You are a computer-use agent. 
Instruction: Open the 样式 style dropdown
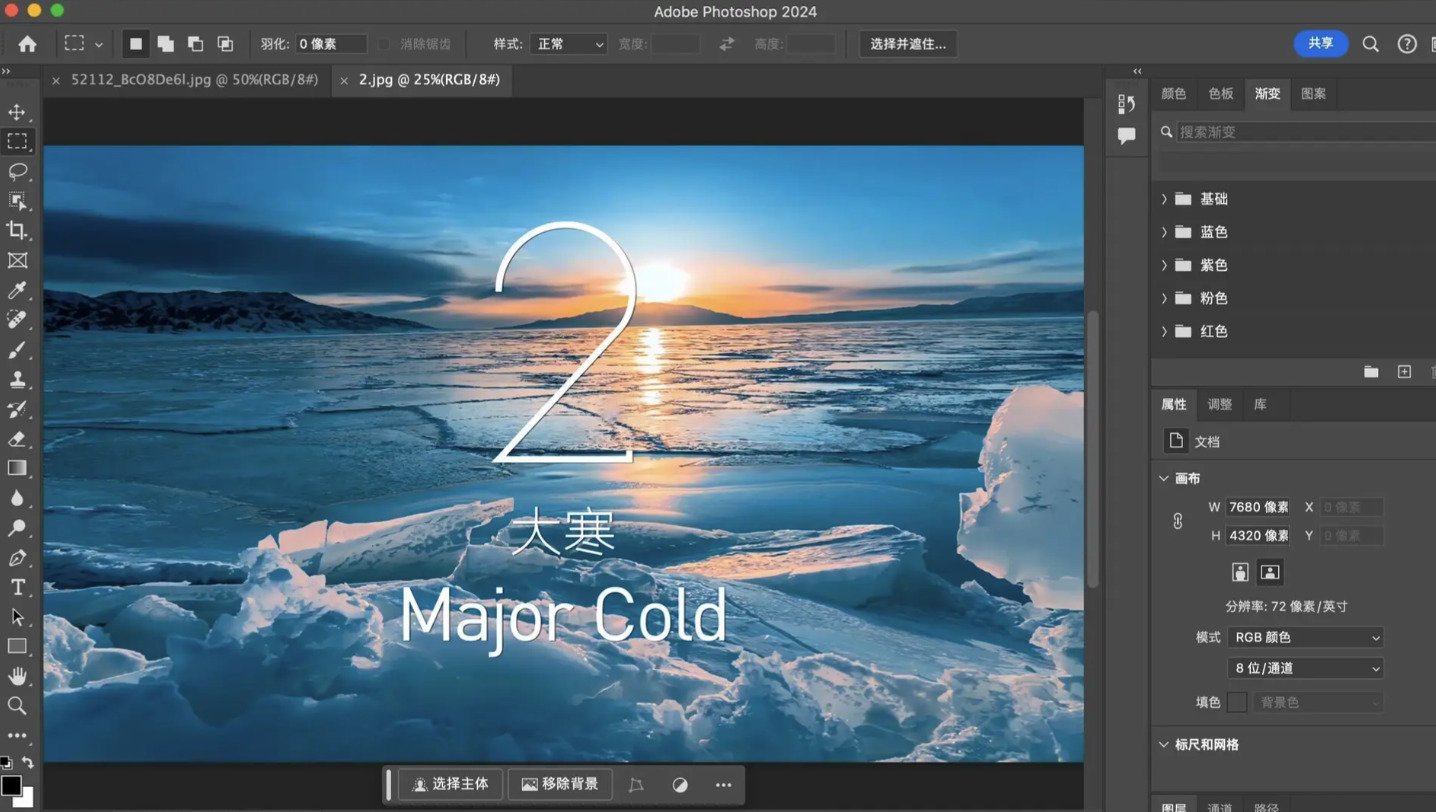click(x=569, y=44)
